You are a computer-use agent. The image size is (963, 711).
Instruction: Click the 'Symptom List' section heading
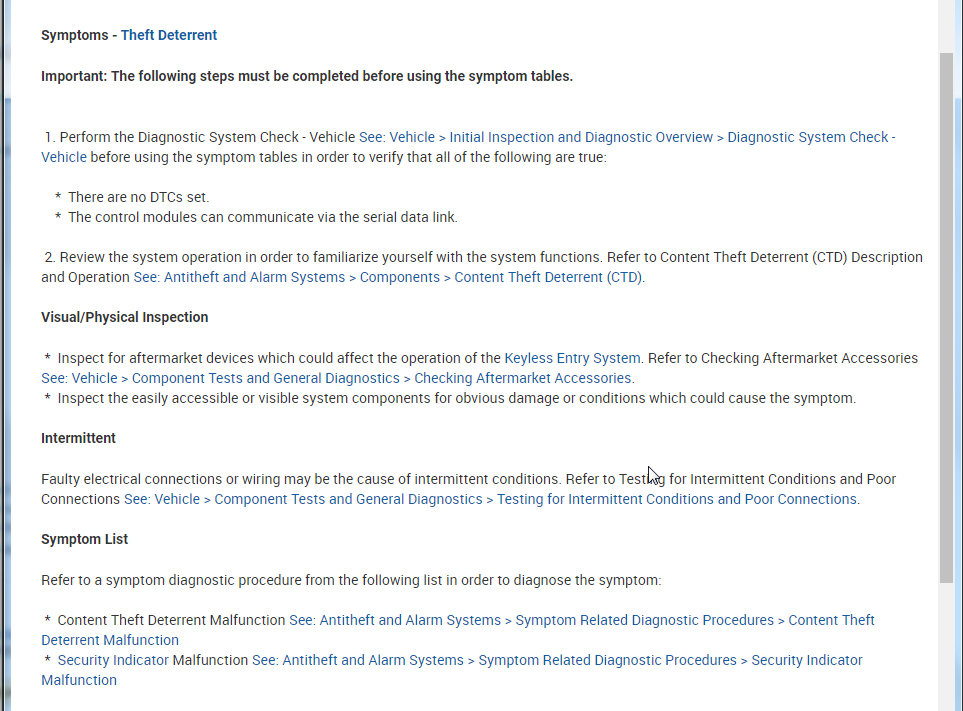click(84, 539)
